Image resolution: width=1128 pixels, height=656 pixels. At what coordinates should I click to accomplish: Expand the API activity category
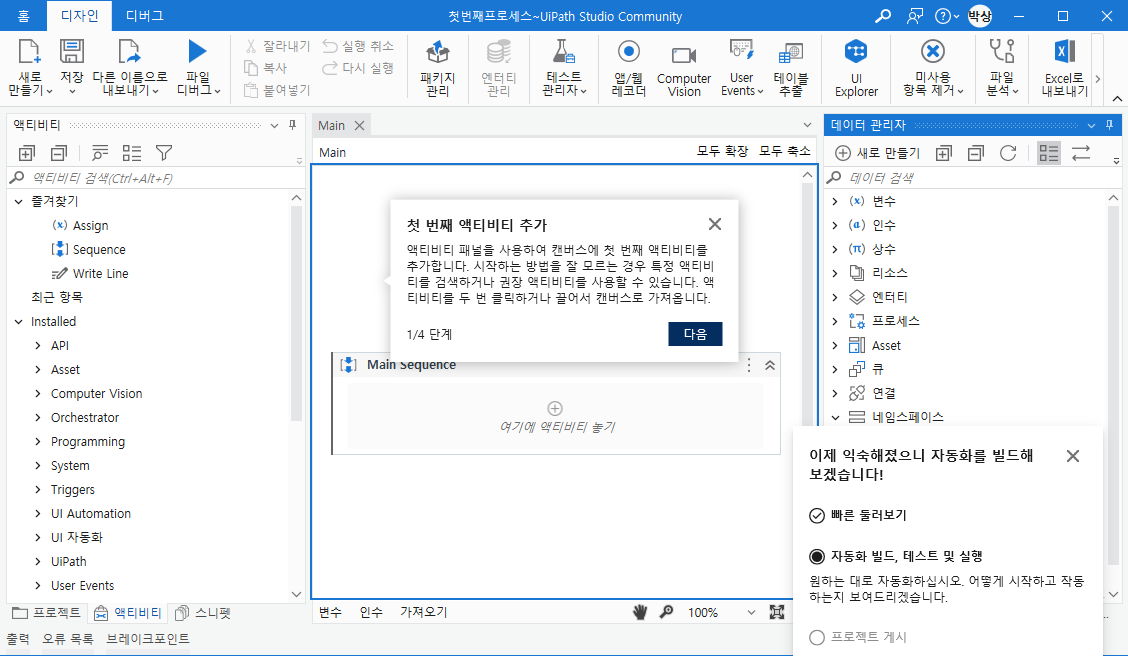[x=38, y=346]
